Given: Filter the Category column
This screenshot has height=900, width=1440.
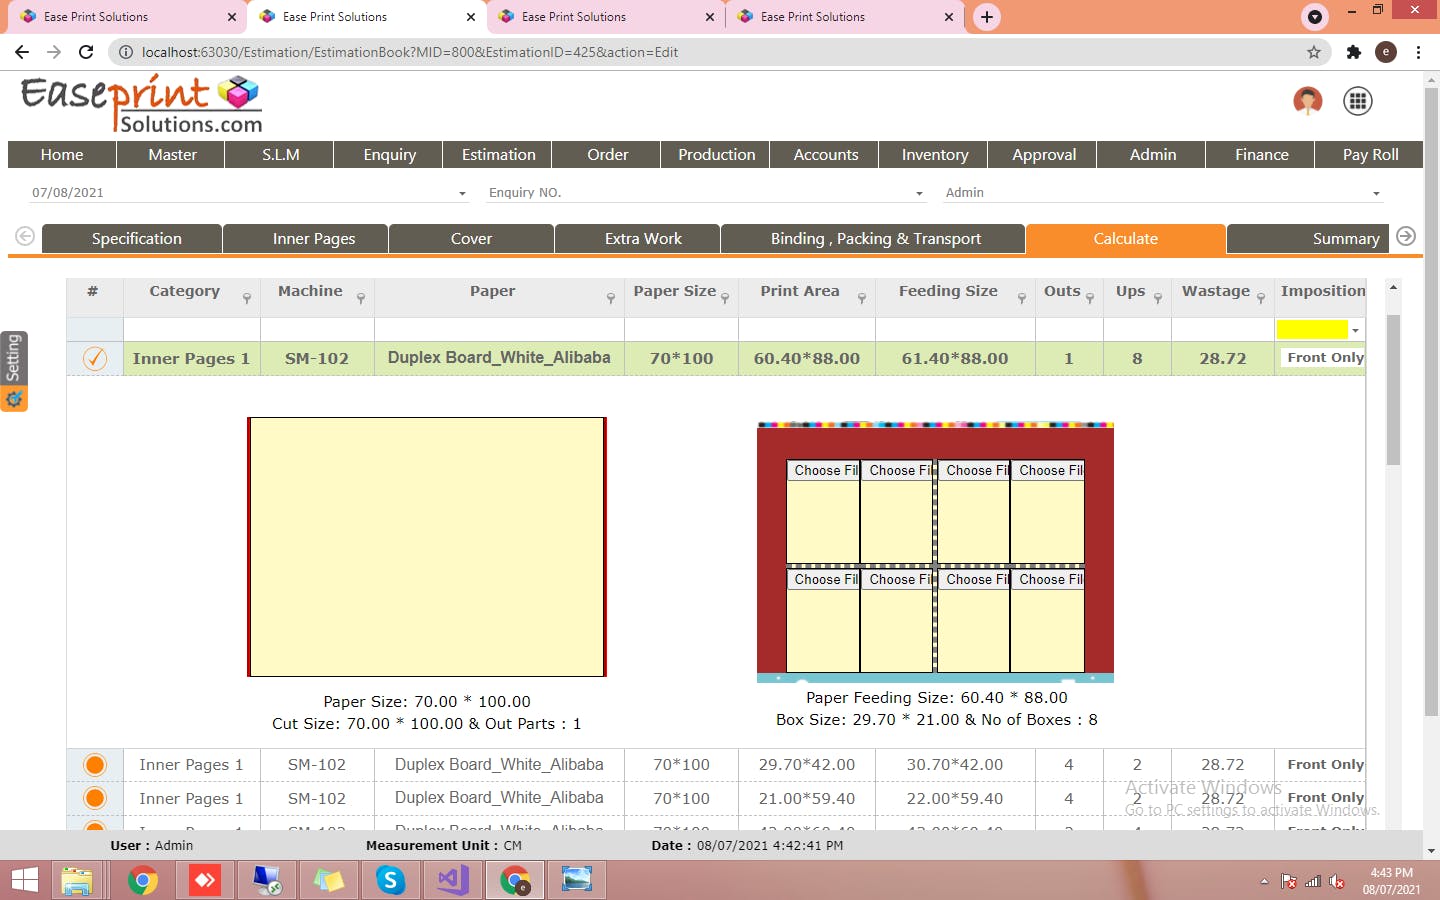Looking at the screenshot, I should coord(247,298).
